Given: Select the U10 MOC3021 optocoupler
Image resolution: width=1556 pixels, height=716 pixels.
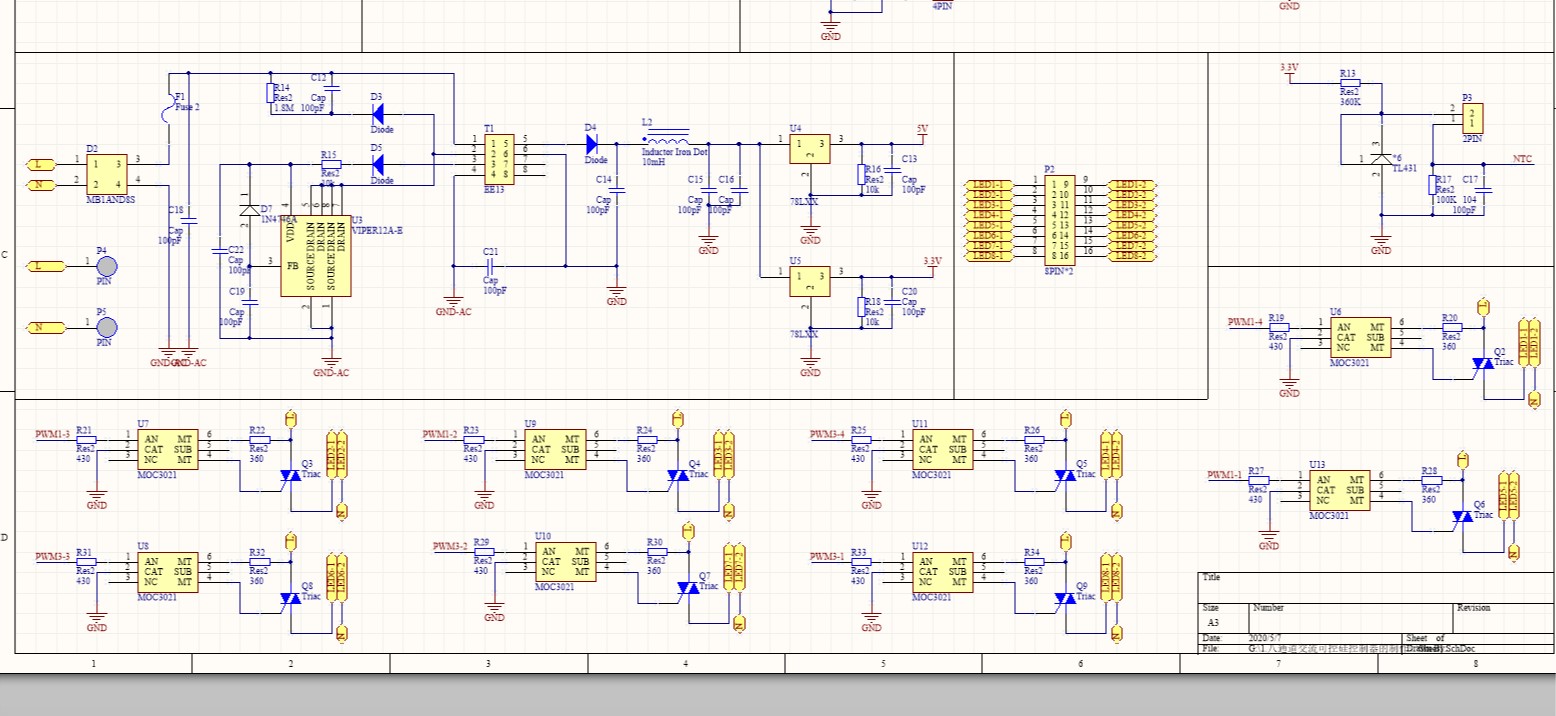Looking at the screenshot, I should (x=565, y=562).
